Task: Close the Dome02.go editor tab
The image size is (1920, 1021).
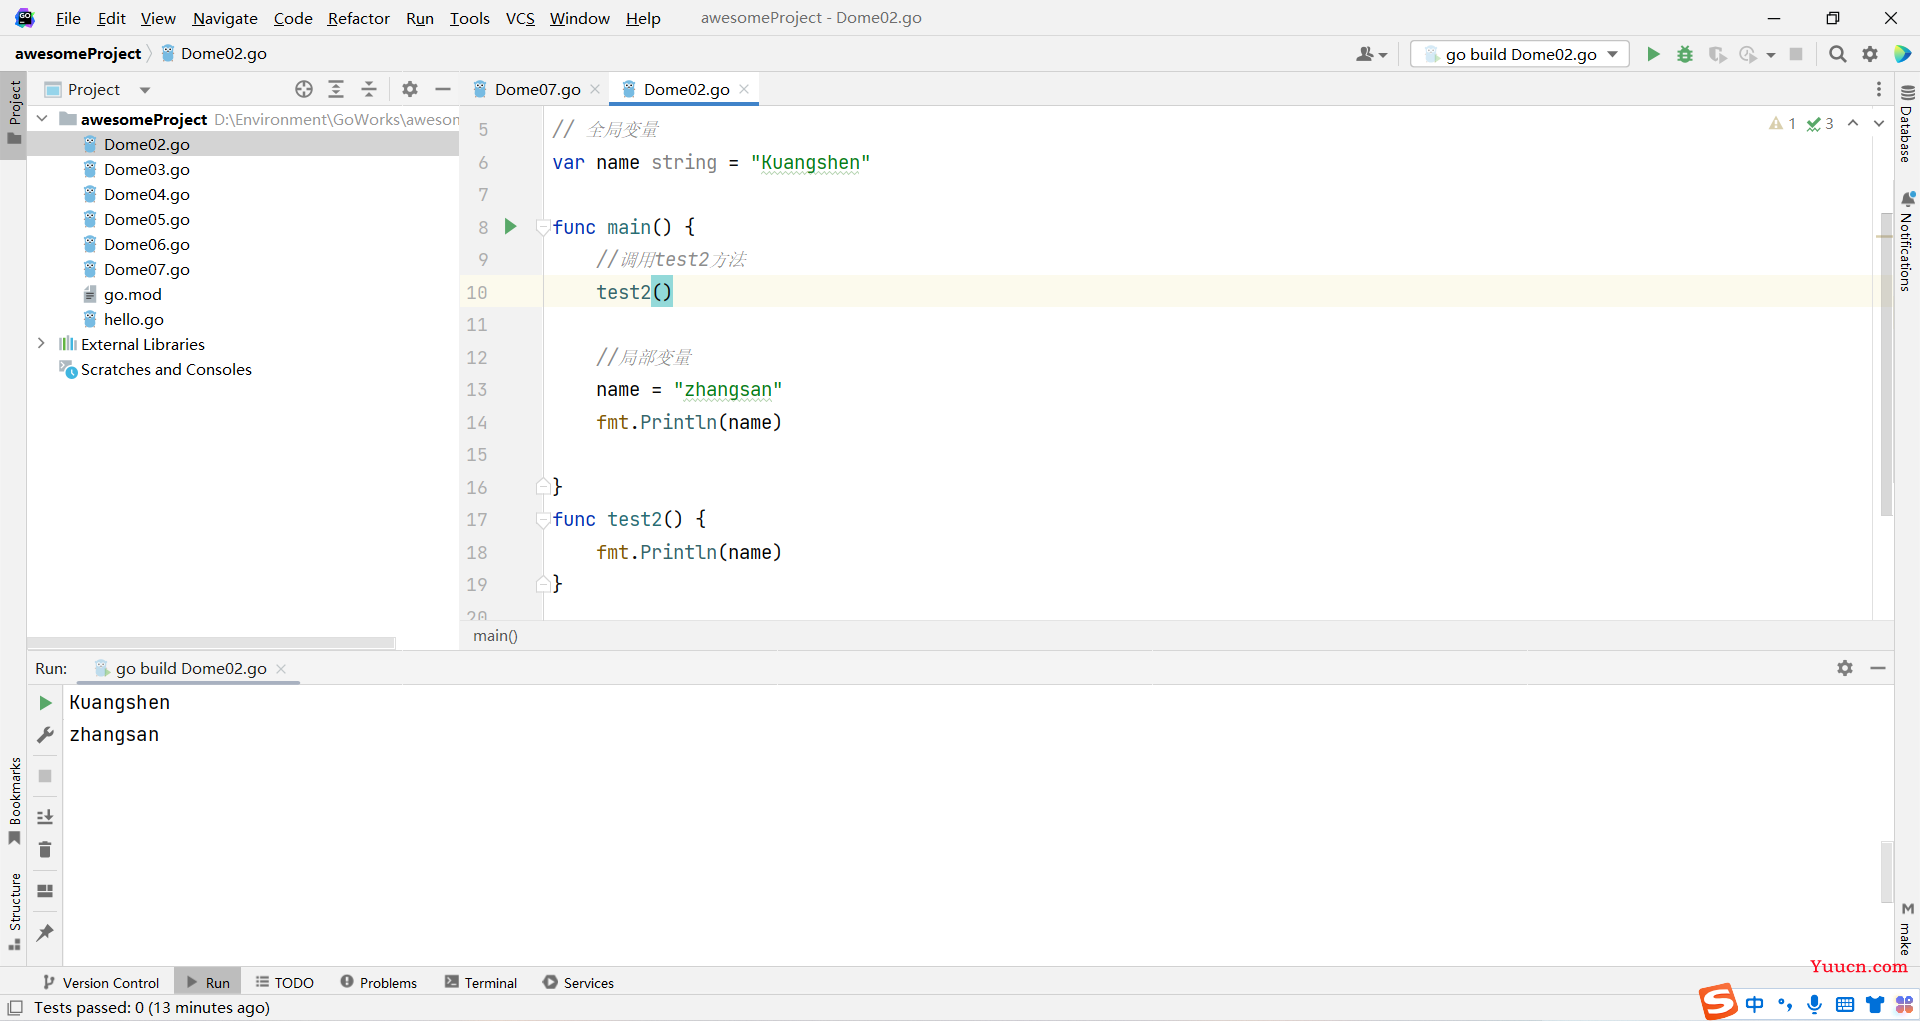Action: tap(744, 89)
